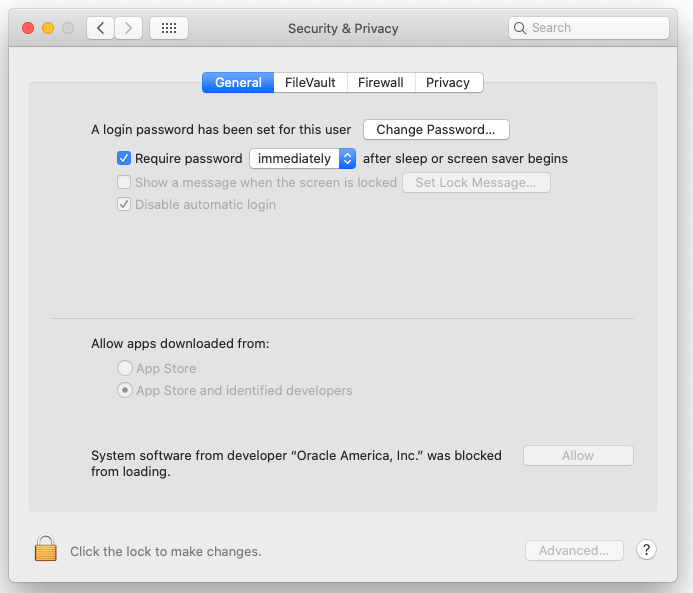
Task: Go forward using the right arrow button
Action: click(128, 28)
